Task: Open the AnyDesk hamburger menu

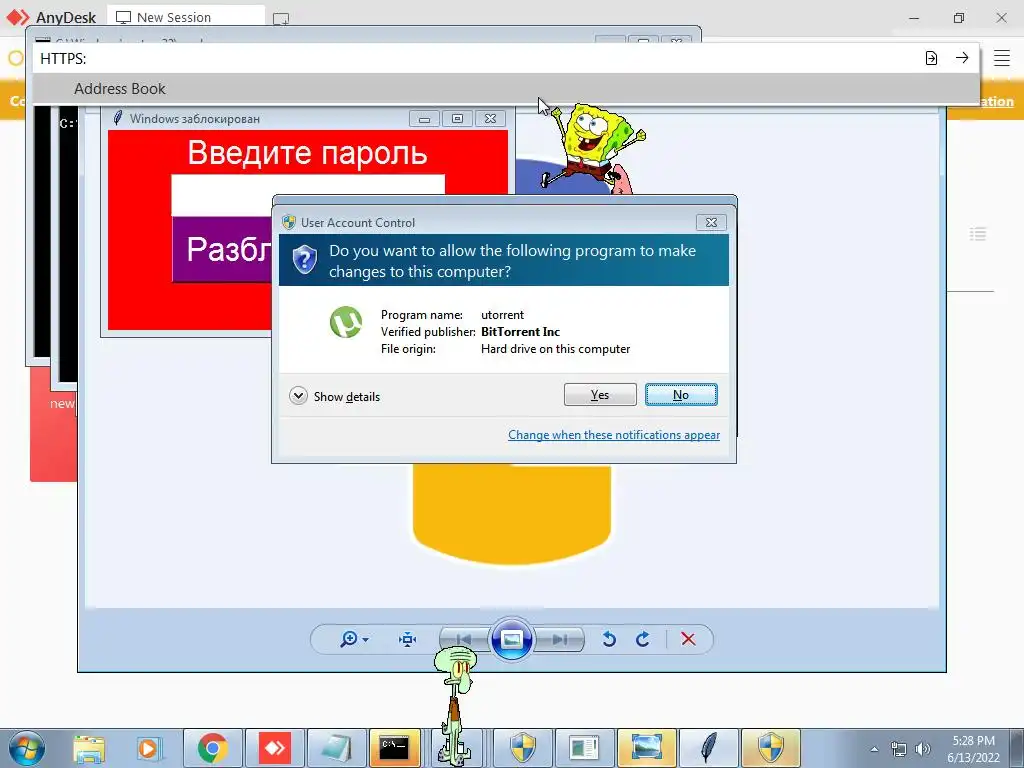Action: click(x=1002, y=58)
